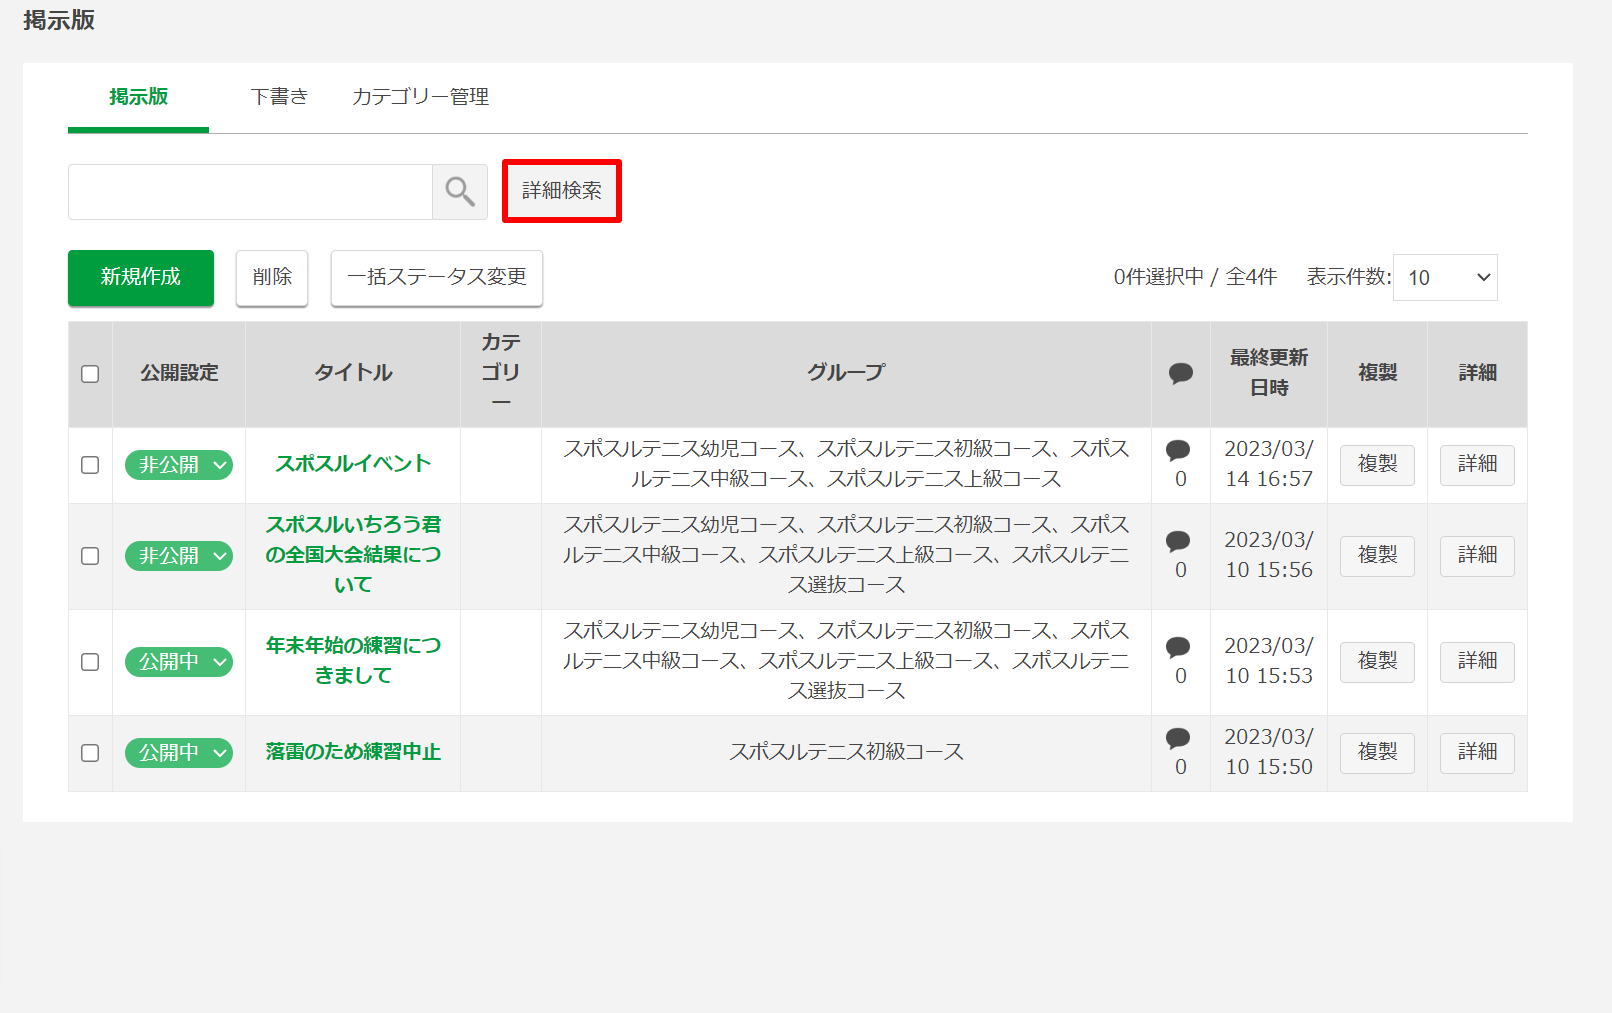Open 公開中 status dropdown for 落雷のため練習中止
This screenshot has width=1612, height=1013.
point(179,753)
